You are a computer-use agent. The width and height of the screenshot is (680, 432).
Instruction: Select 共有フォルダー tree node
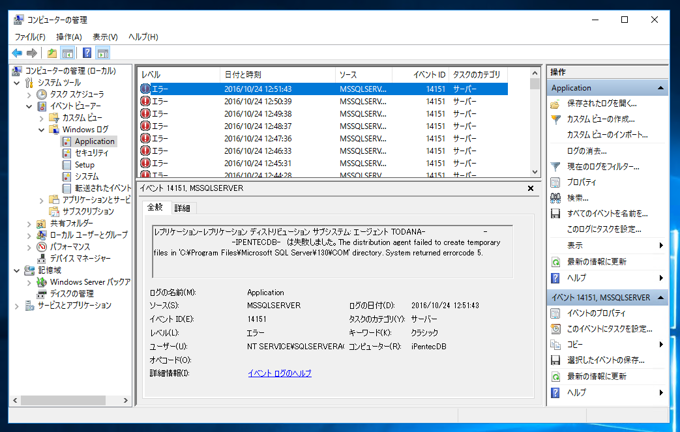tap(71, 223)
